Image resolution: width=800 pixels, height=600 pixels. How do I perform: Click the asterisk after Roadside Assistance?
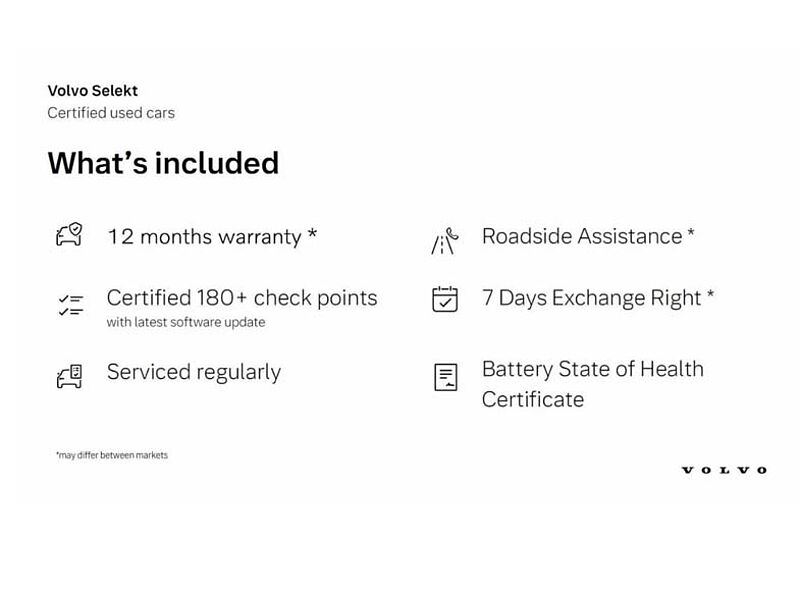691,233
